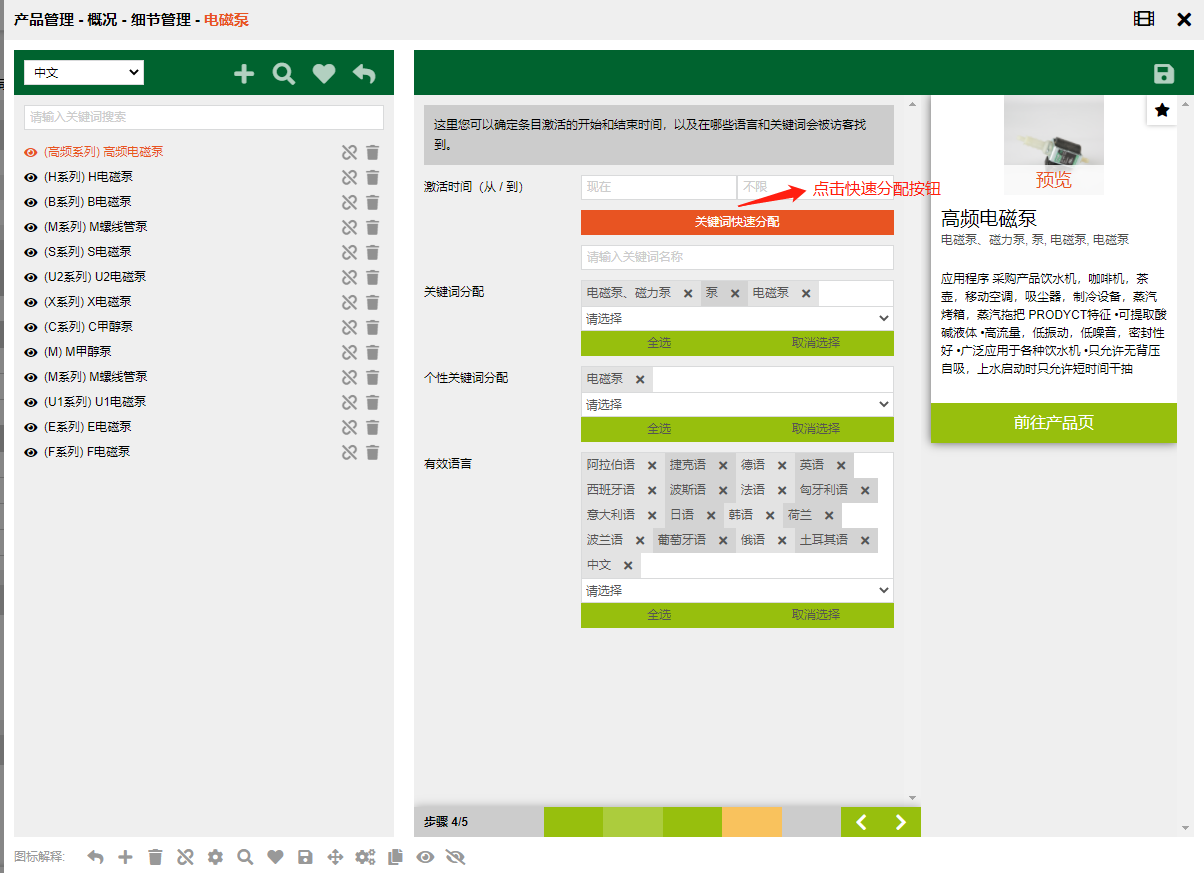Click the film layout icon at top right
Viewport: 1204px width, 873px height.
tap(1144, 19)
